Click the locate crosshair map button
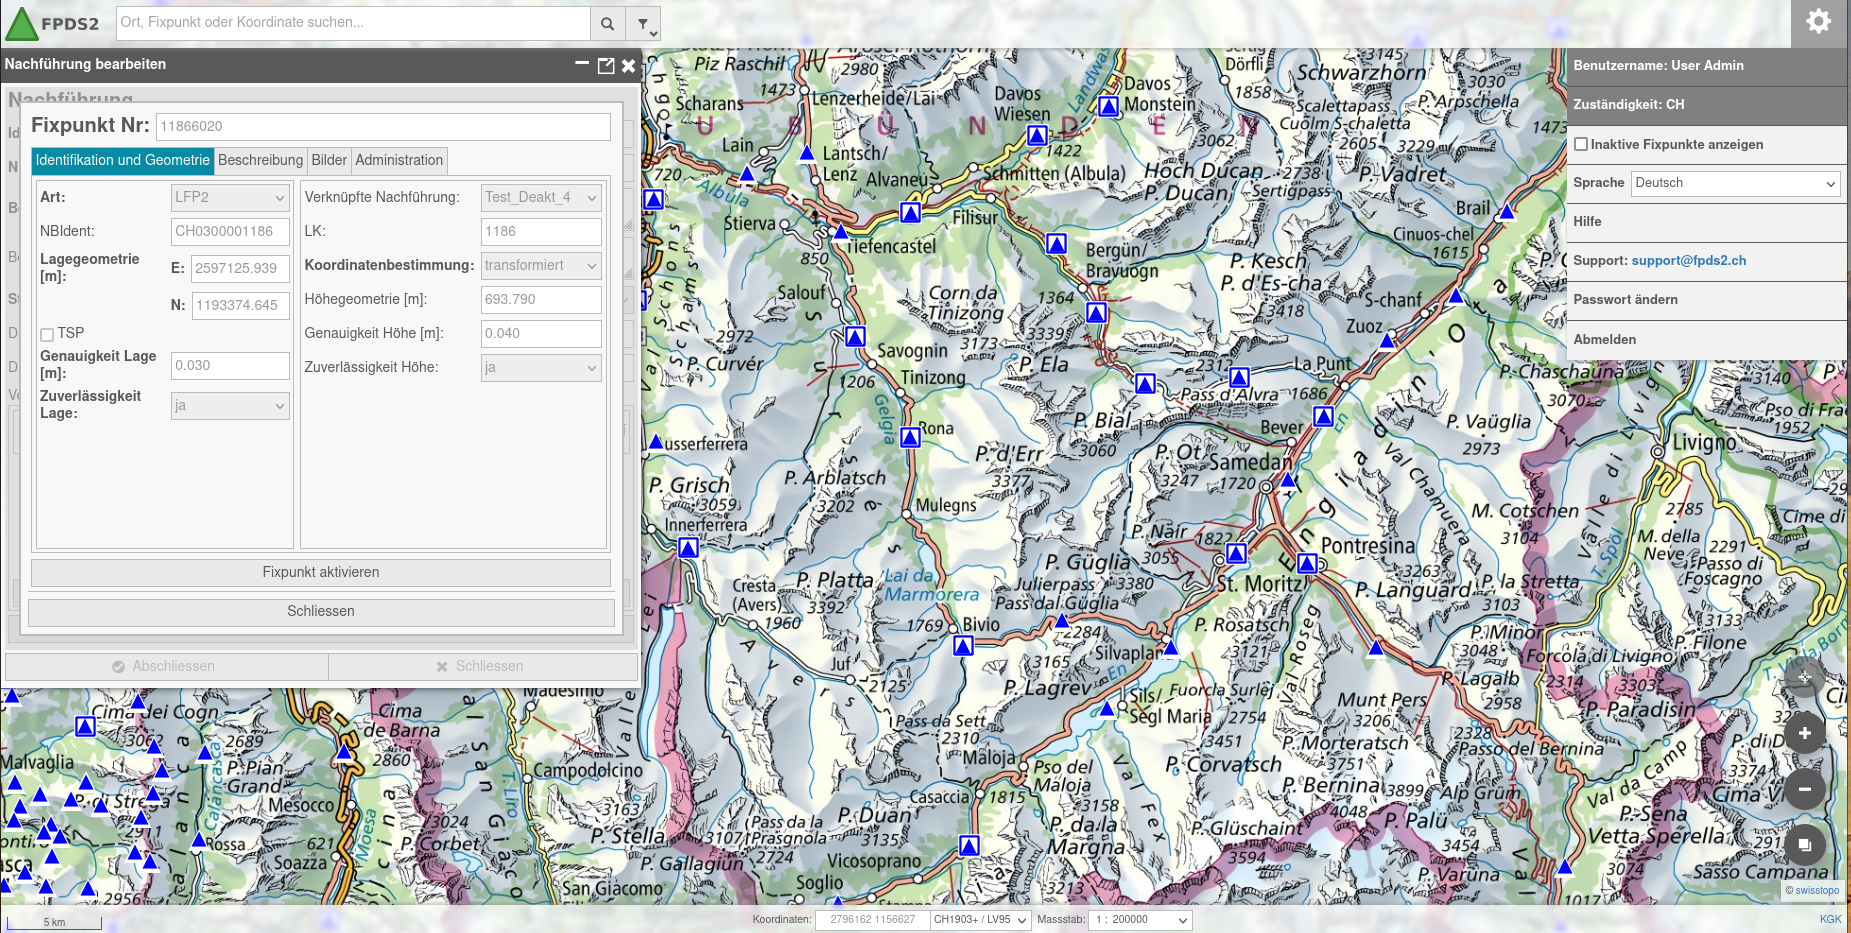Image resolution: width=1851 pixels, height=933 pixels. coord(1804,678)
